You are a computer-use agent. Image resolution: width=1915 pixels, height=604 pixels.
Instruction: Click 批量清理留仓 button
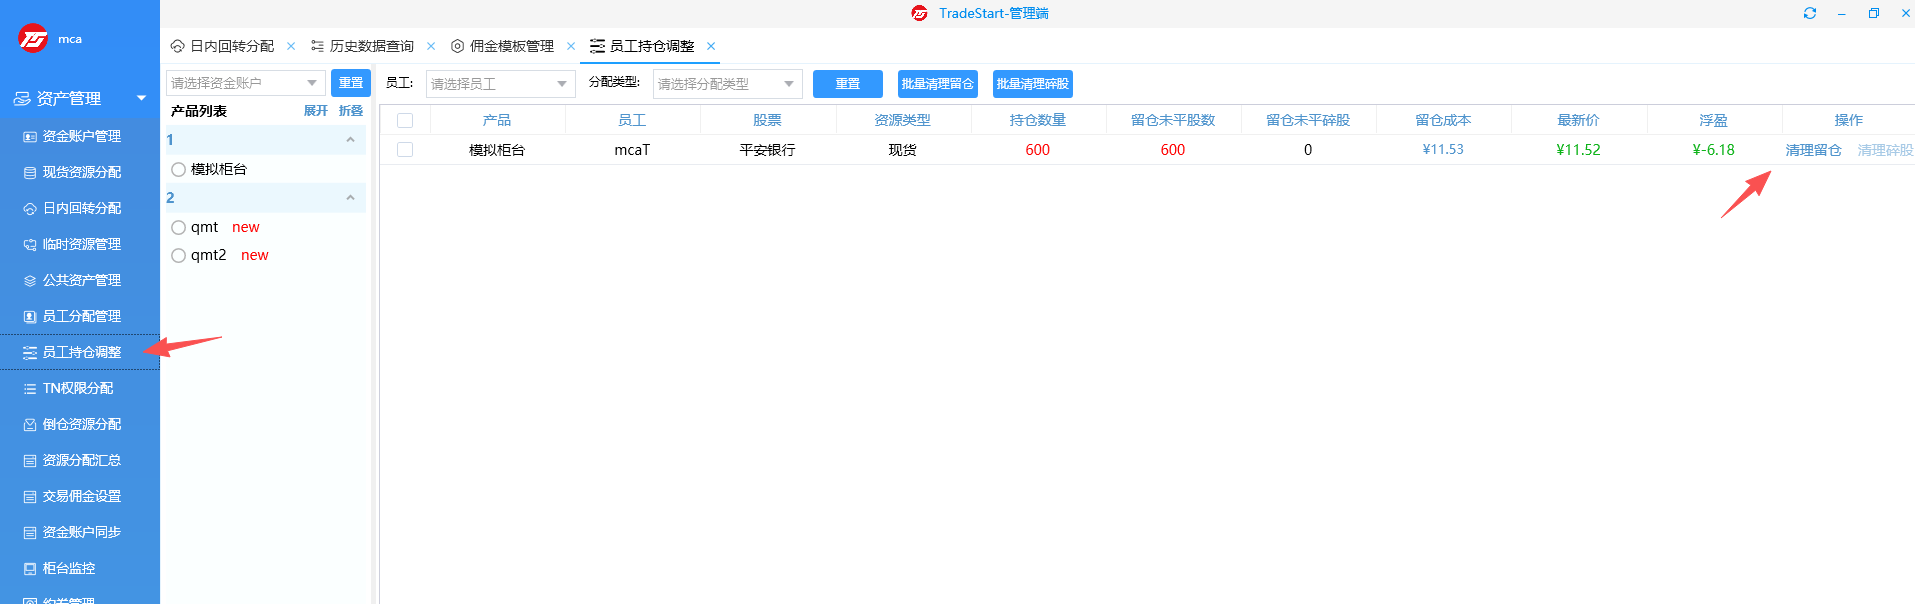pyautogui.click(x=938, y=84)
